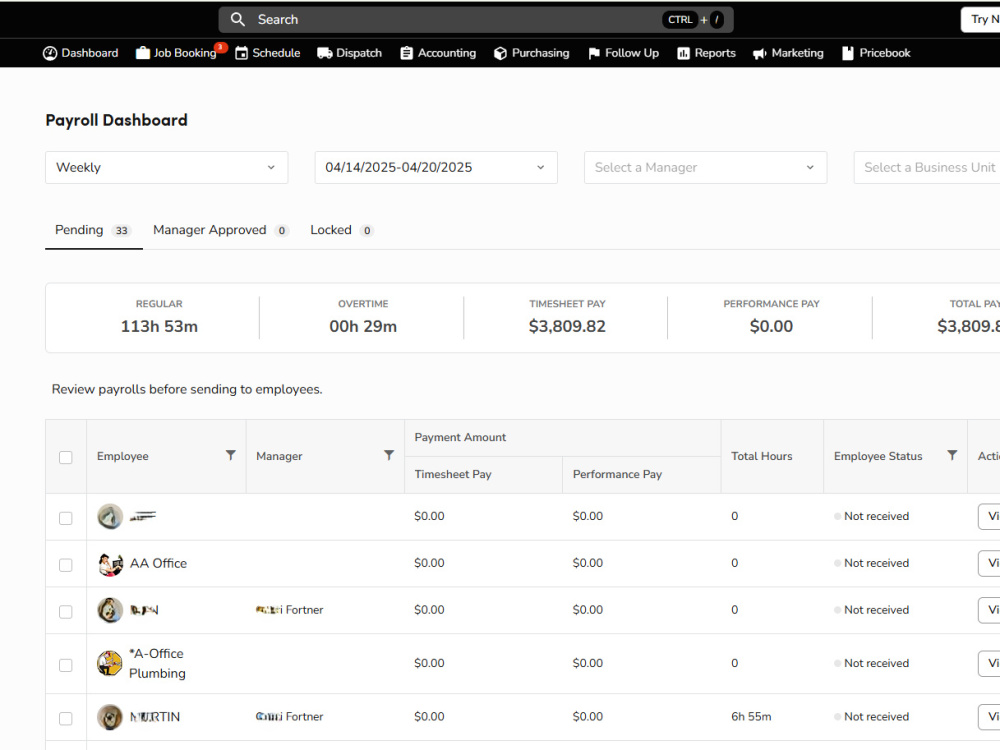Image resolution: width=1000 pixels, height=750 pixels.
Task: Toggle the select-all header checkbox
Action: [66, 457]
